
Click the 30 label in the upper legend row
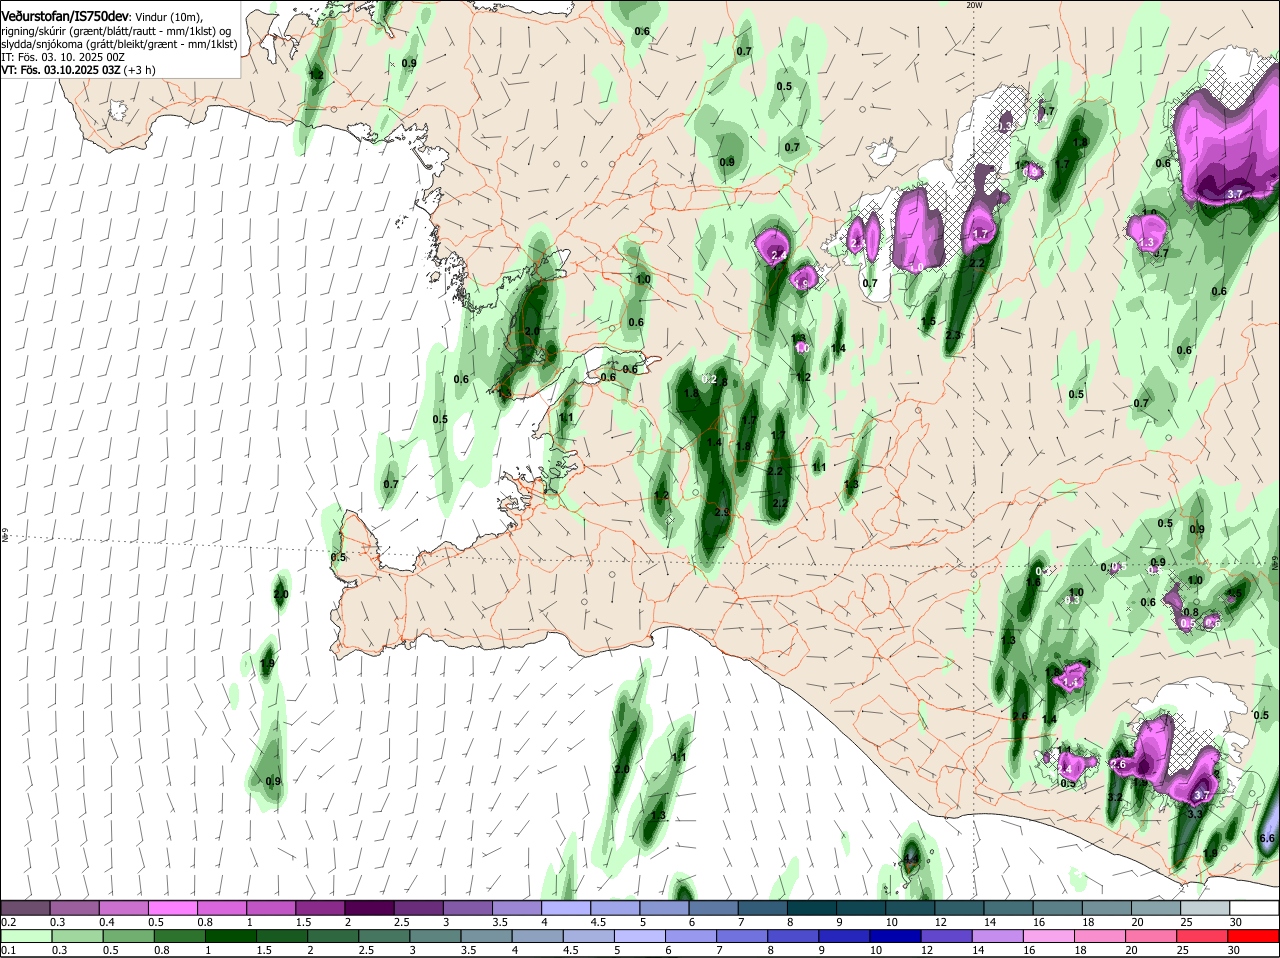pyautogui.click(x=1236, y=922)
